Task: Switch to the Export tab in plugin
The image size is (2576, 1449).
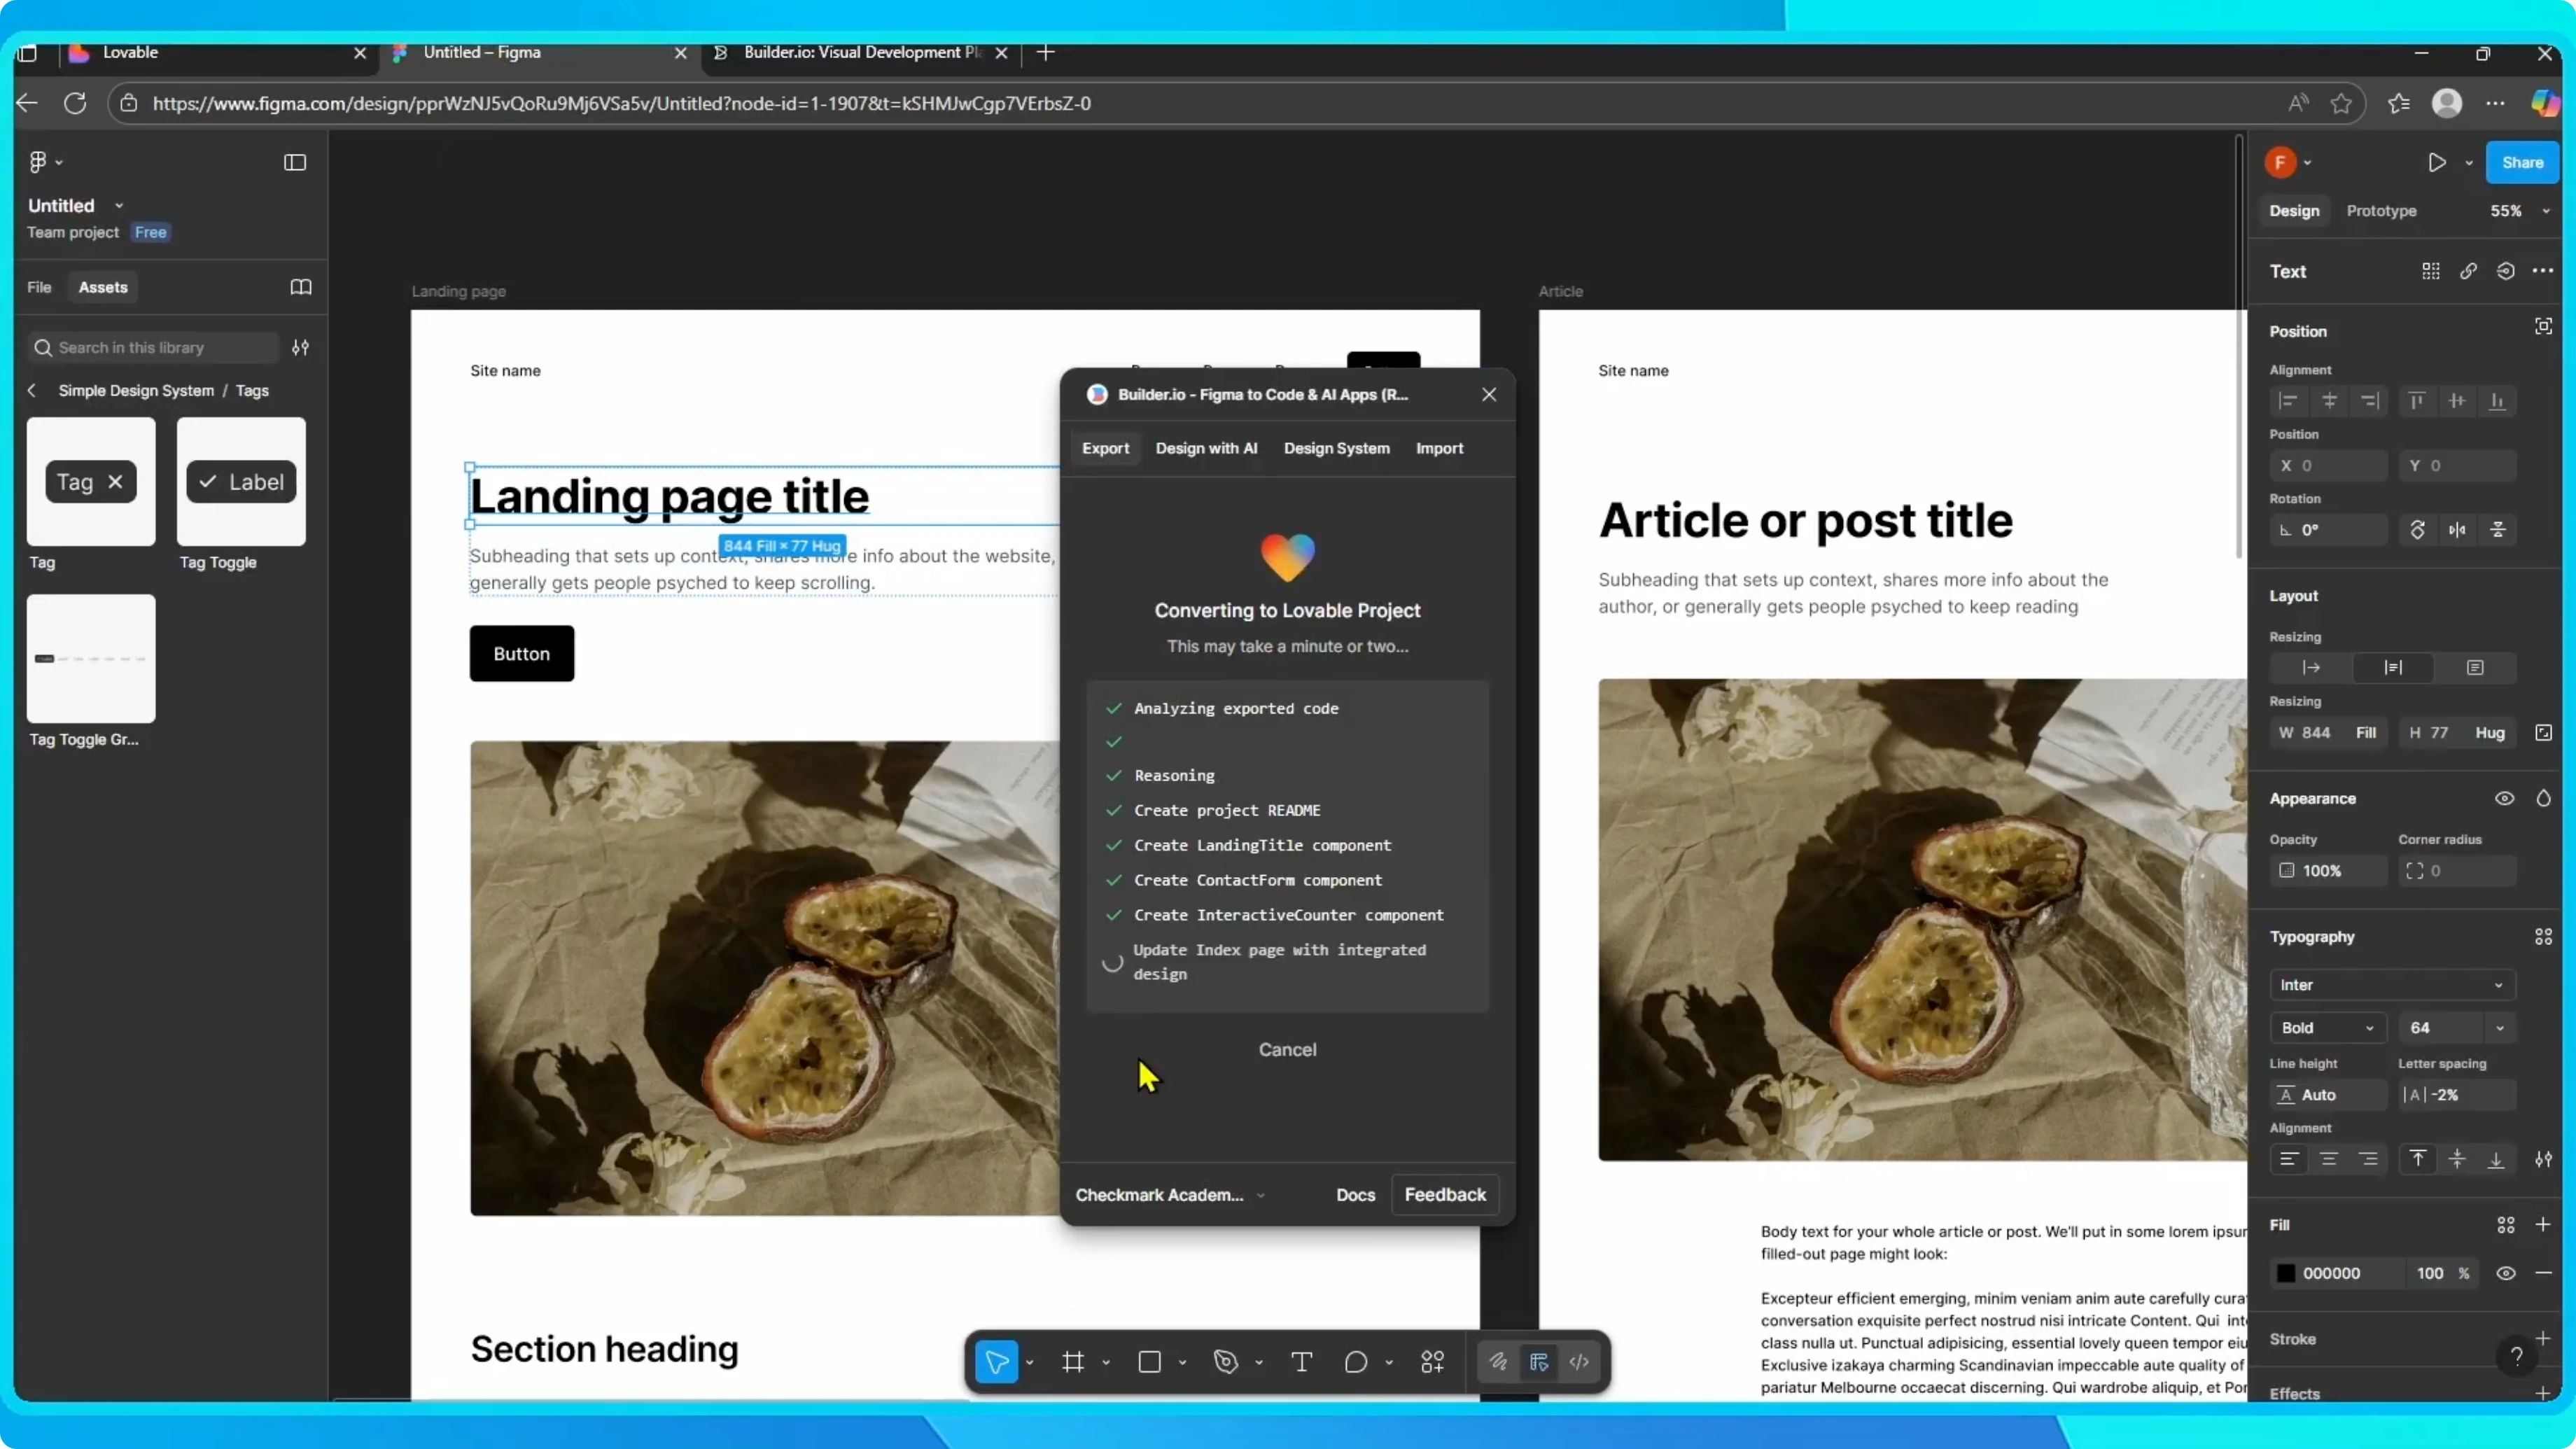Action: click(x=1105, y=448)
